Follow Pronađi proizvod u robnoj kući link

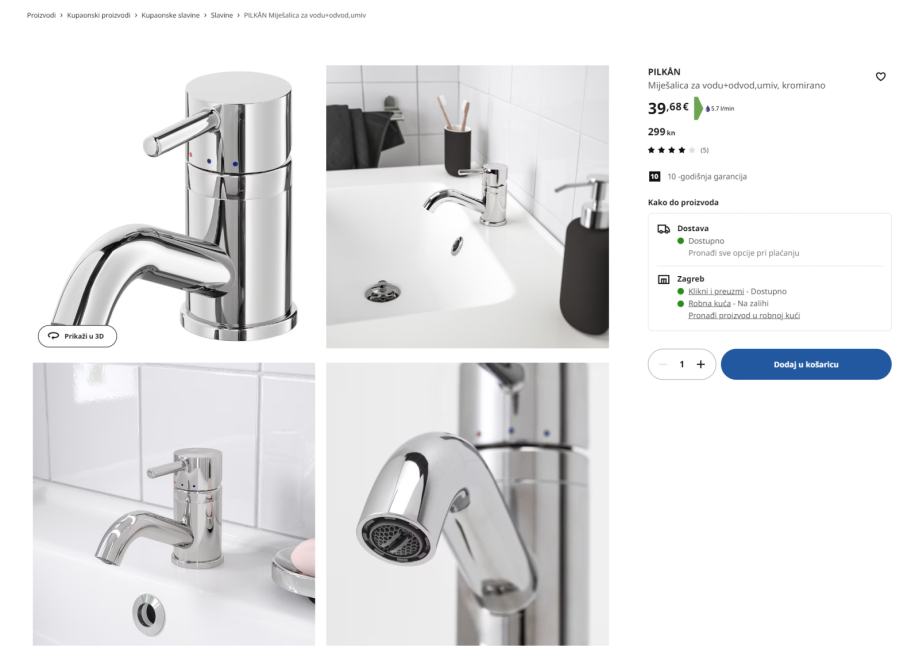click(x=744, y=315)
